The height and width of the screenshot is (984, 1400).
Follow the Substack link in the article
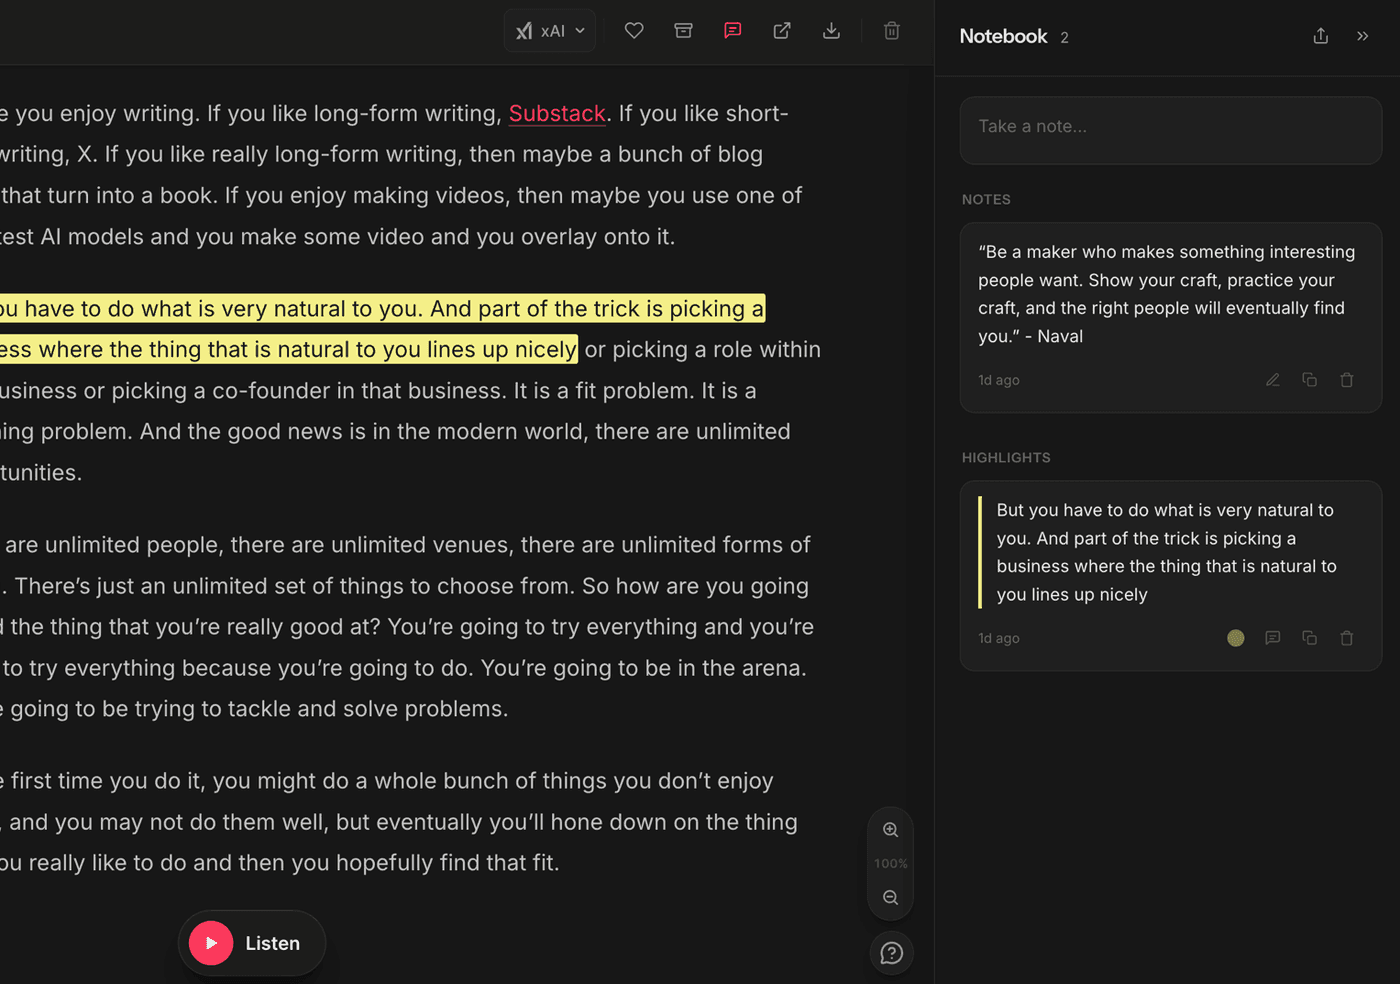coord(557,114)
